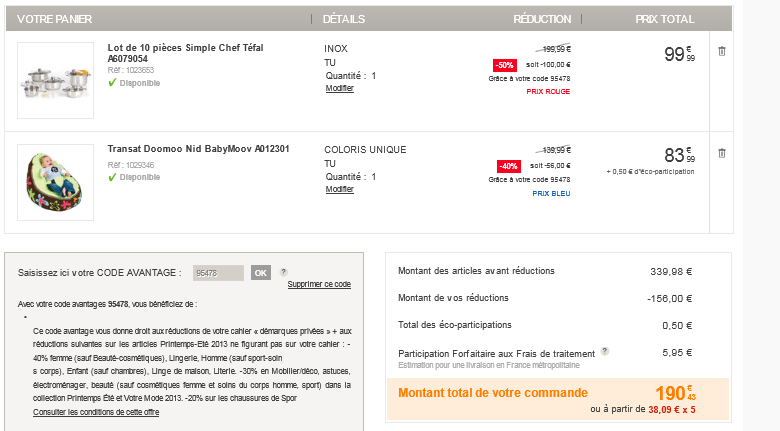Click 'Supprimer ce code' link
The width and height of the screenshot is (780, 431).
coord(319,284)
